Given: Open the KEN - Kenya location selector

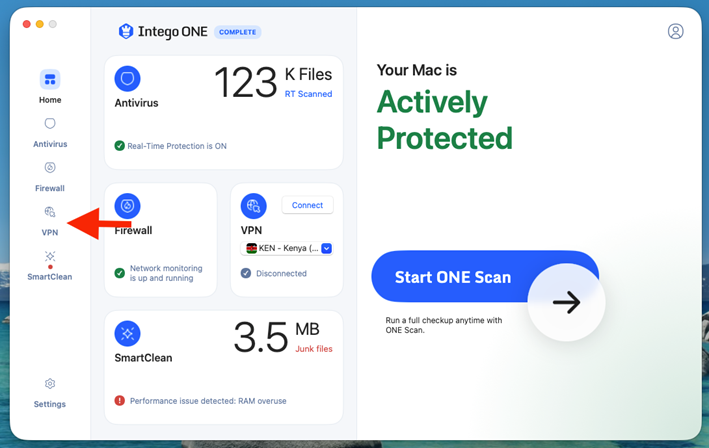Looking at the screenshot, I should click(x=287, y=248).
